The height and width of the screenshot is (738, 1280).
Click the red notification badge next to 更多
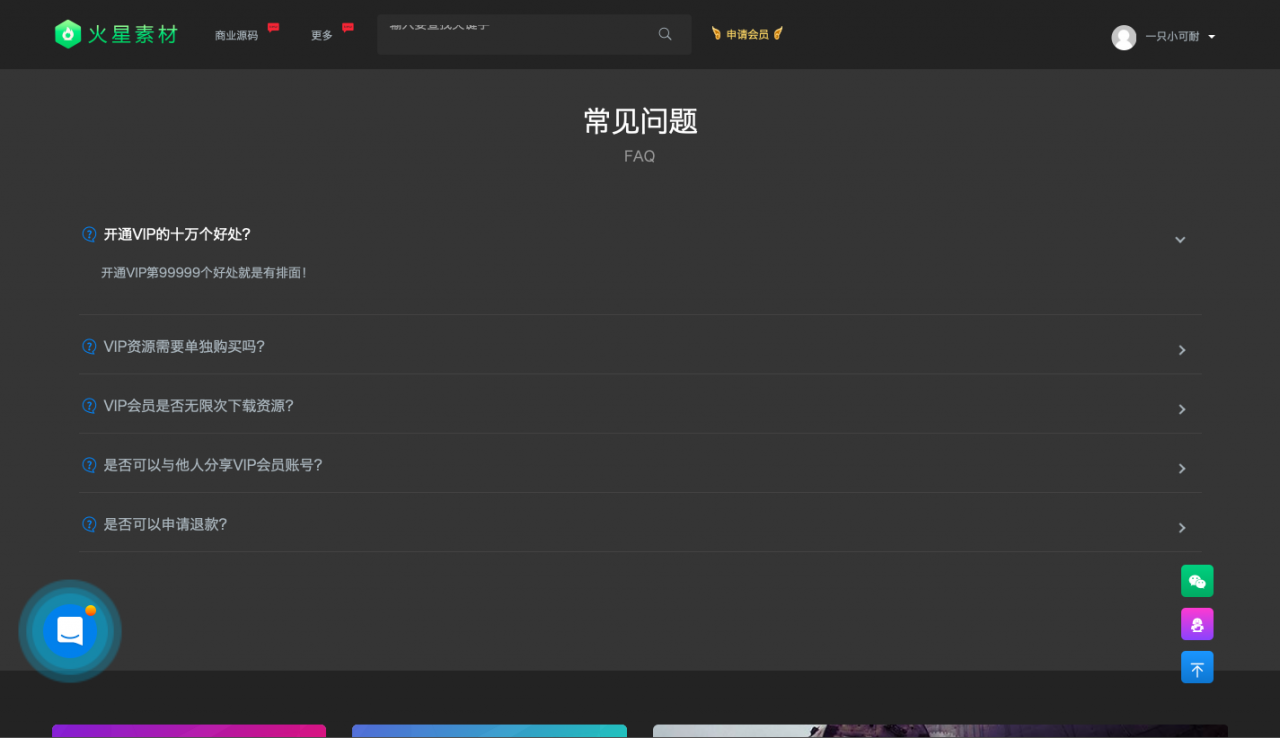347,27
